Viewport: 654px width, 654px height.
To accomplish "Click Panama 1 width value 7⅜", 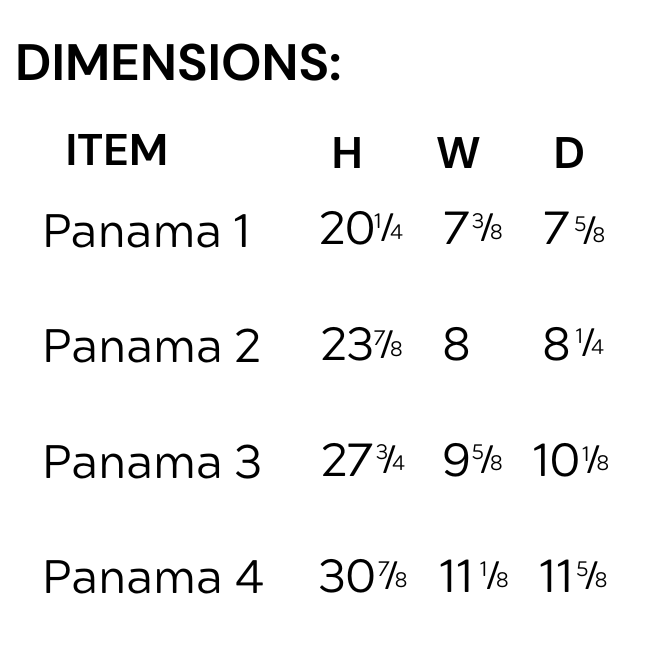I will 472,230.
